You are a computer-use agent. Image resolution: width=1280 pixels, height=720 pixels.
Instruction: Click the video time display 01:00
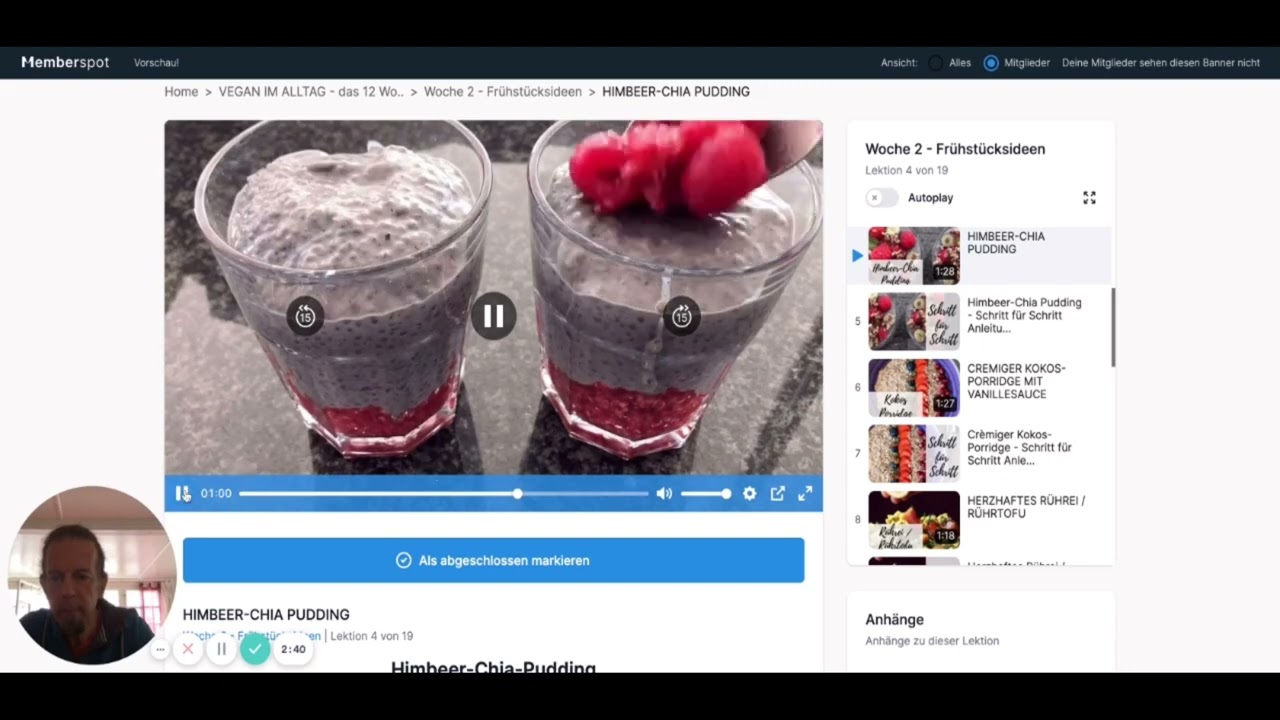point(216,493)
